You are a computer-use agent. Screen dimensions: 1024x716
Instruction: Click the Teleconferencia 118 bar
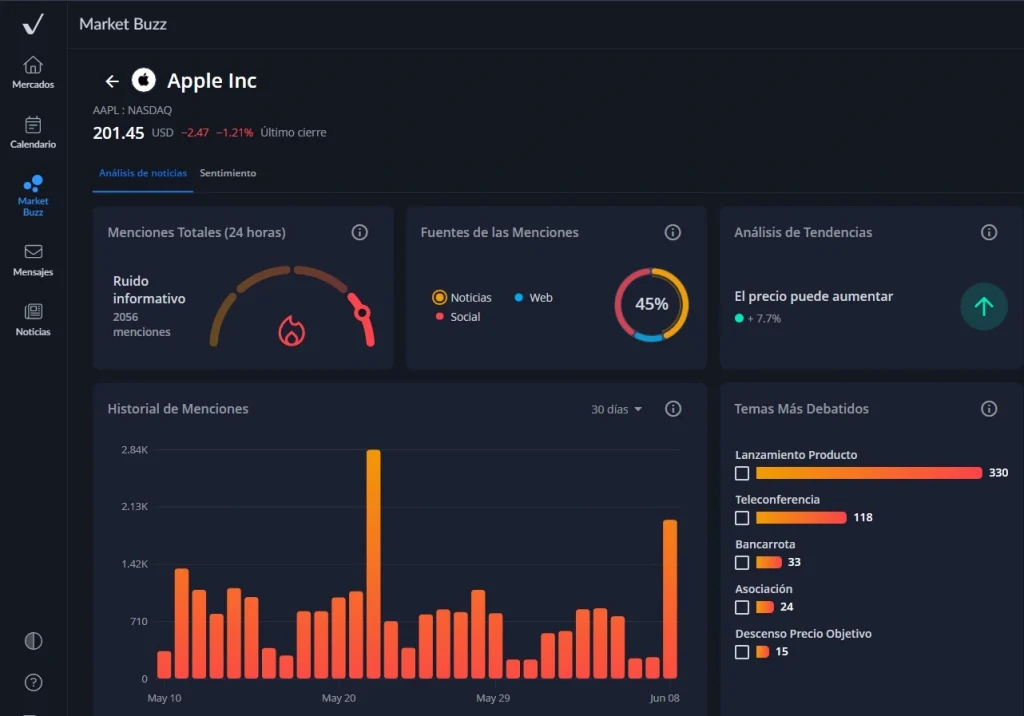tap(801, 518)
